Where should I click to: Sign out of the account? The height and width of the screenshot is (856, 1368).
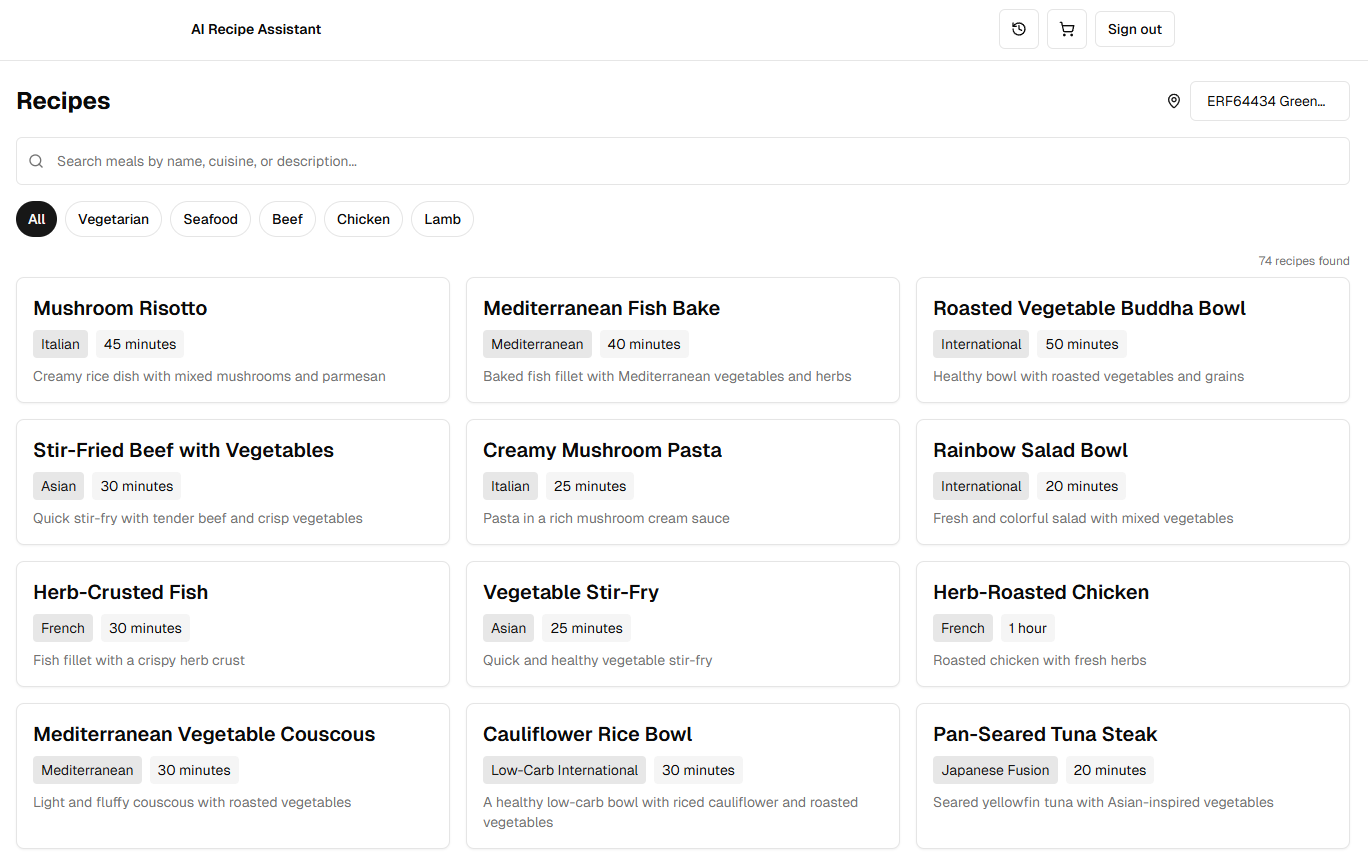coord(1134,29)
